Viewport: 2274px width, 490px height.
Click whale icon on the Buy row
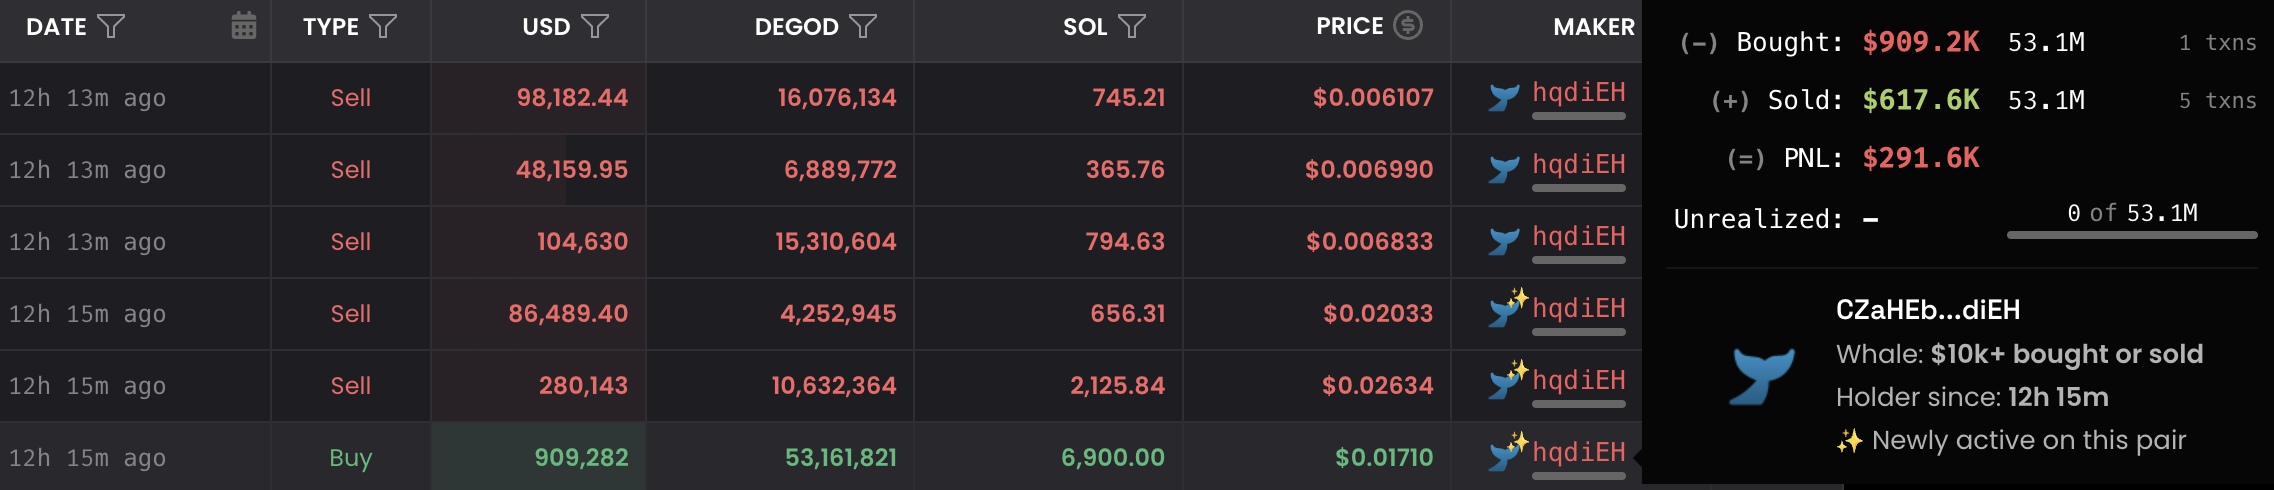pos(1506,455)
